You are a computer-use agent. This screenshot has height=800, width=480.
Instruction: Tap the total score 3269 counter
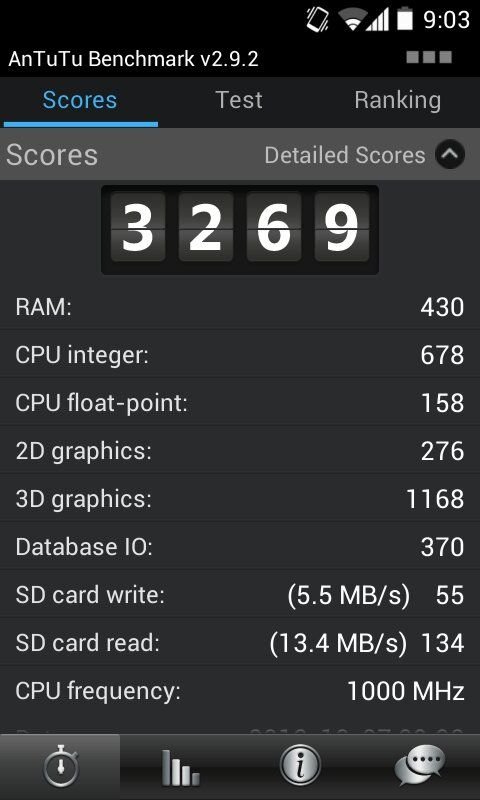240,230
